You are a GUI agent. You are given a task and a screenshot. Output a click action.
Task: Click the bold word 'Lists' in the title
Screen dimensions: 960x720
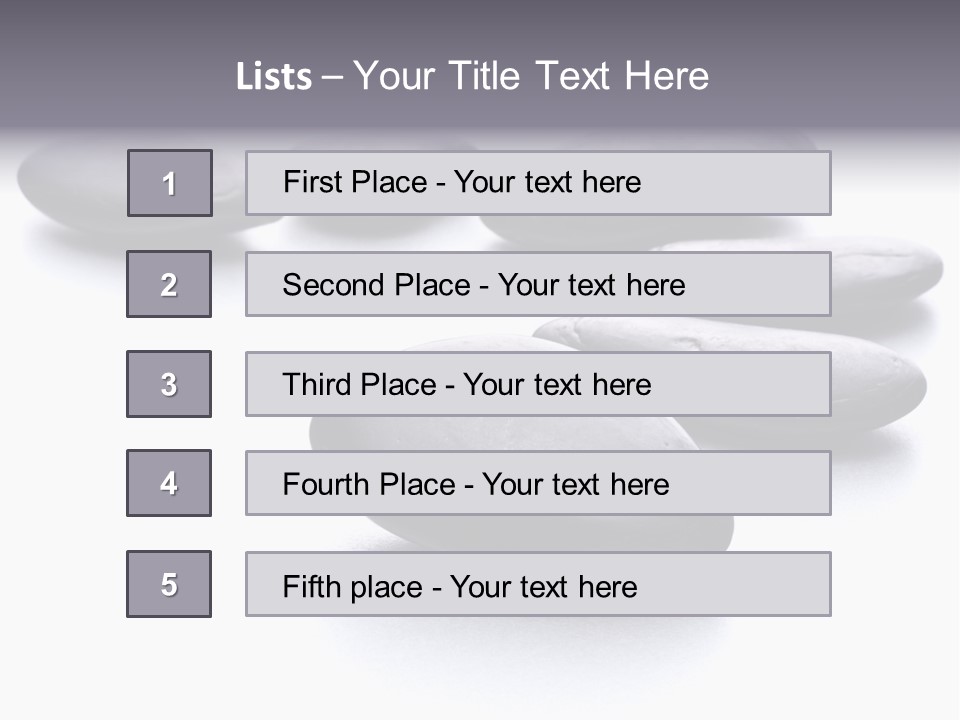274,76
